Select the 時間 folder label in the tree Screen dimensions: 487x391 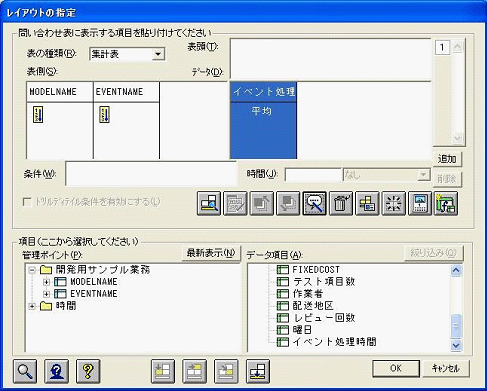point(66,306)
